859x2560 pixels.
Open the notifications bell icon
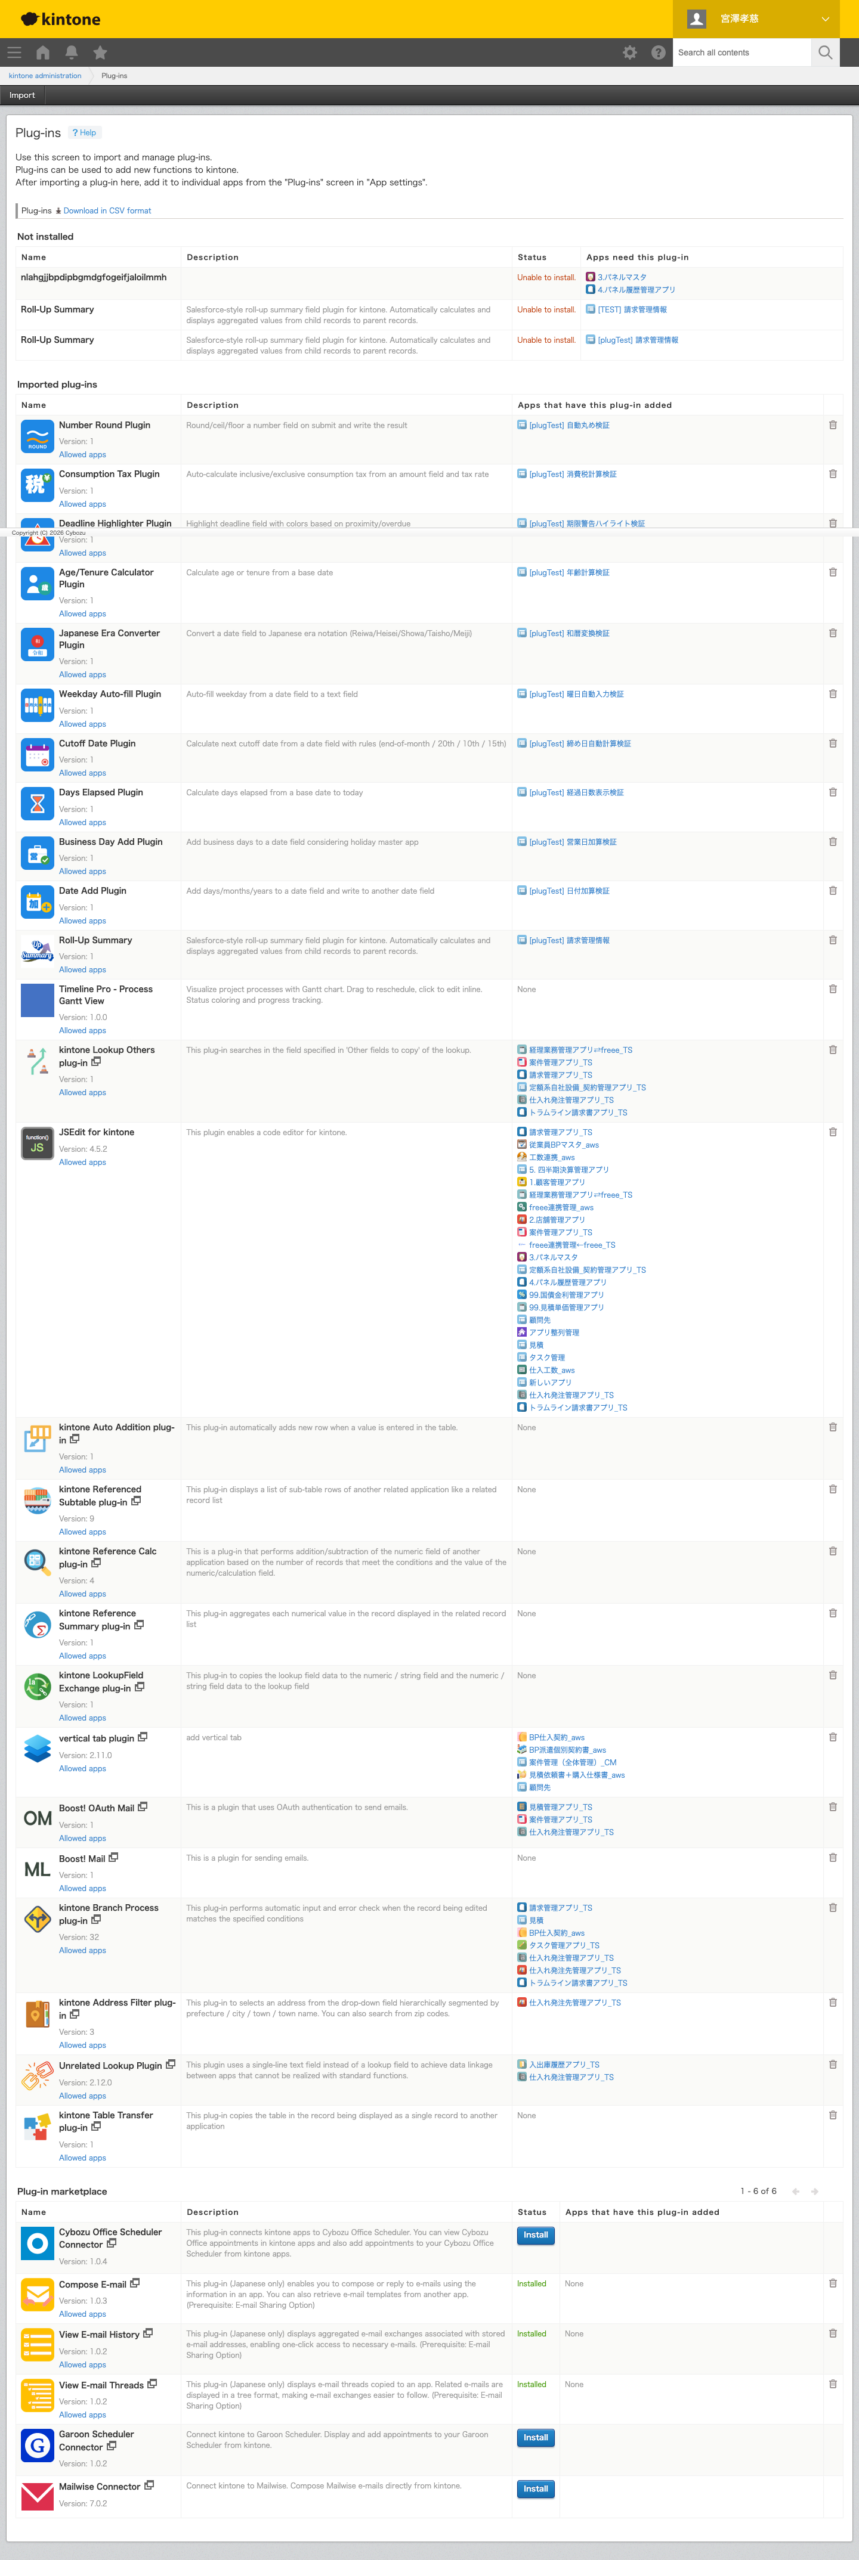coord(71,53)
